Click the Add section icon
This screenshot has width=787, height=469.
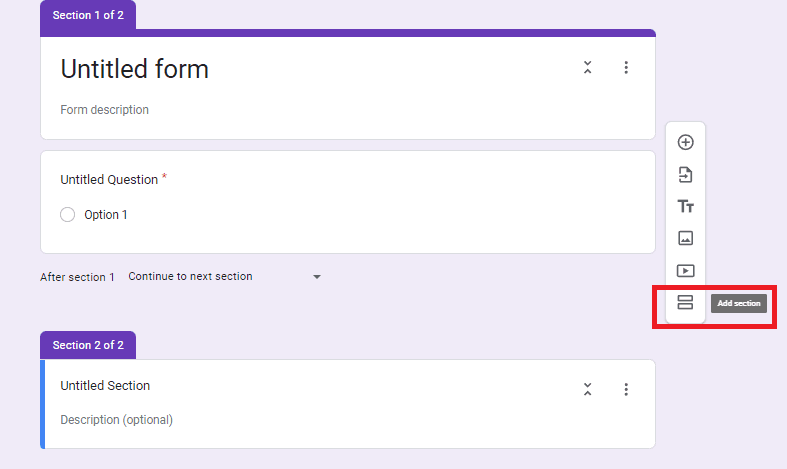(x=685, y=302)
